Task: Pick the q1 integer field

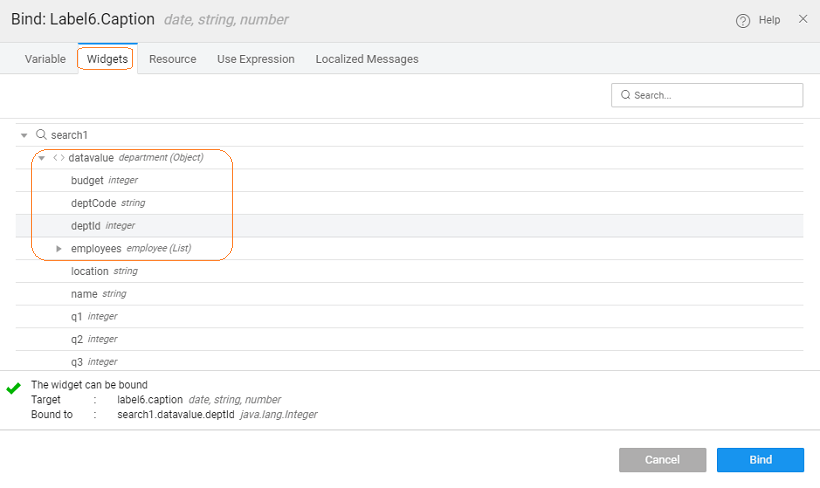Action: [78, 316]
